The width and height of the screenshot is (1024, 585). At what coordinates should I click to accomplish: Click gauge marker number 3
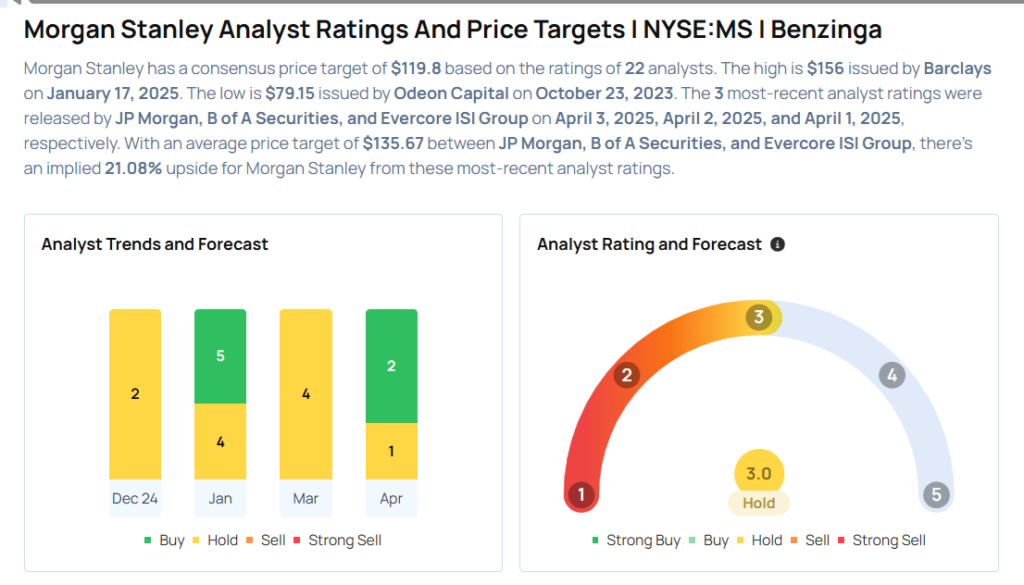click(x=759, y=318)
